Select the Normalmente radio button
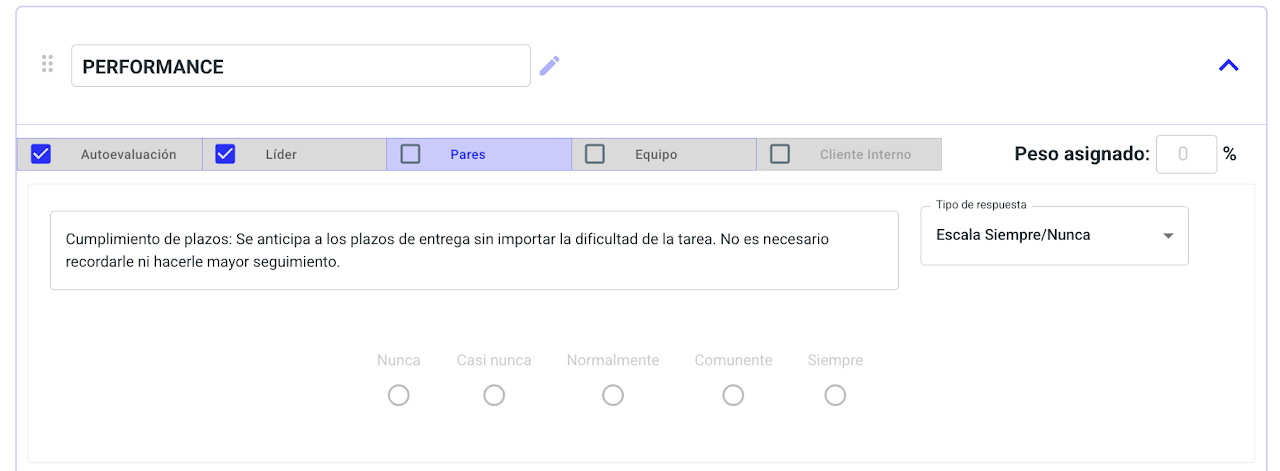 [x=613, y=396]
